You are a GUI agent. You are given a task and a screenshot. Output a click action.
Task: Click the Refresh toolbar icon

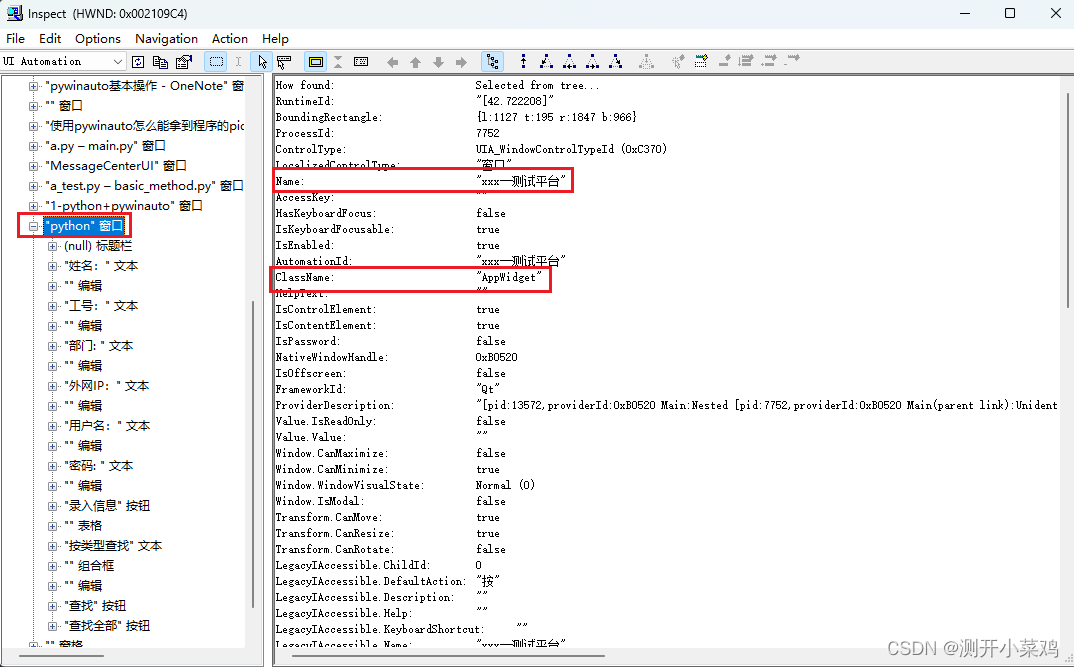pos(138,62)
